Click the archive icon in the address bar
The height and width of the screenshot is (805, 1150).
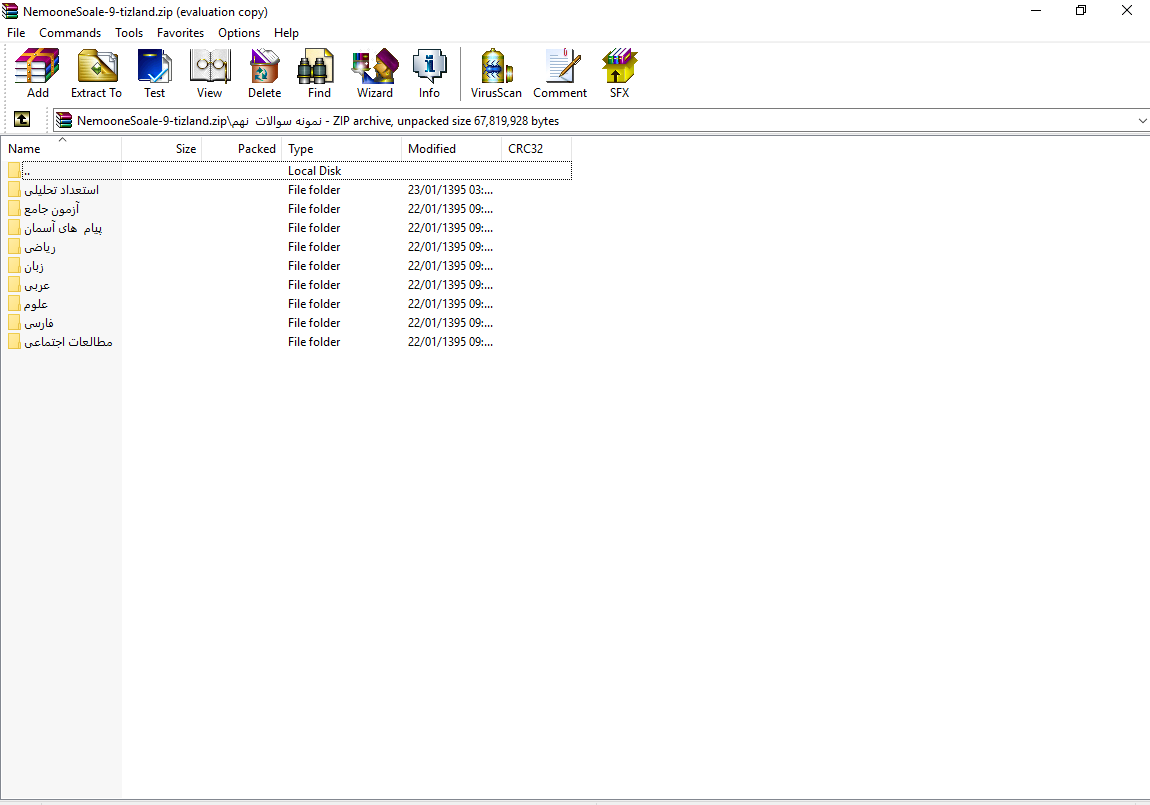click(65, 120)
